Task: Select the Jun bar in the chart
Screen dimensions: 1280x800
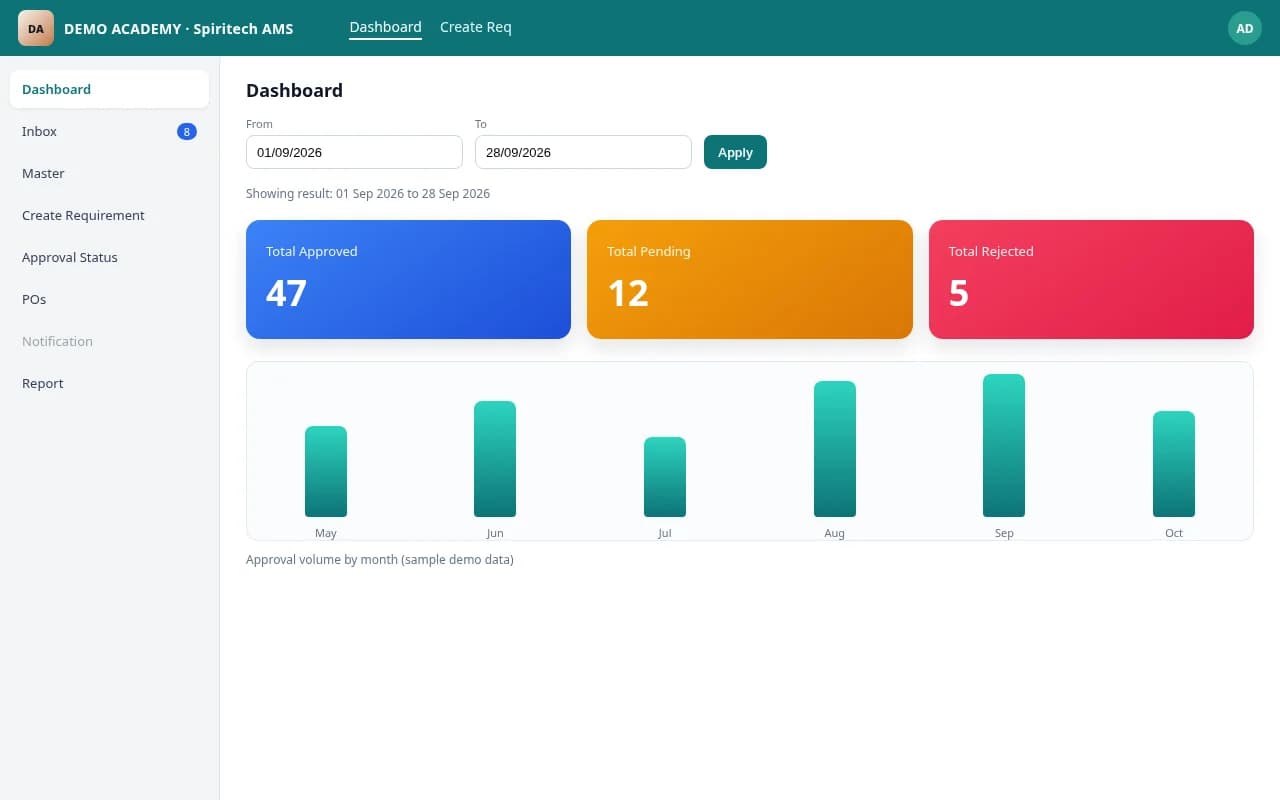Action: tap(495, 459)
